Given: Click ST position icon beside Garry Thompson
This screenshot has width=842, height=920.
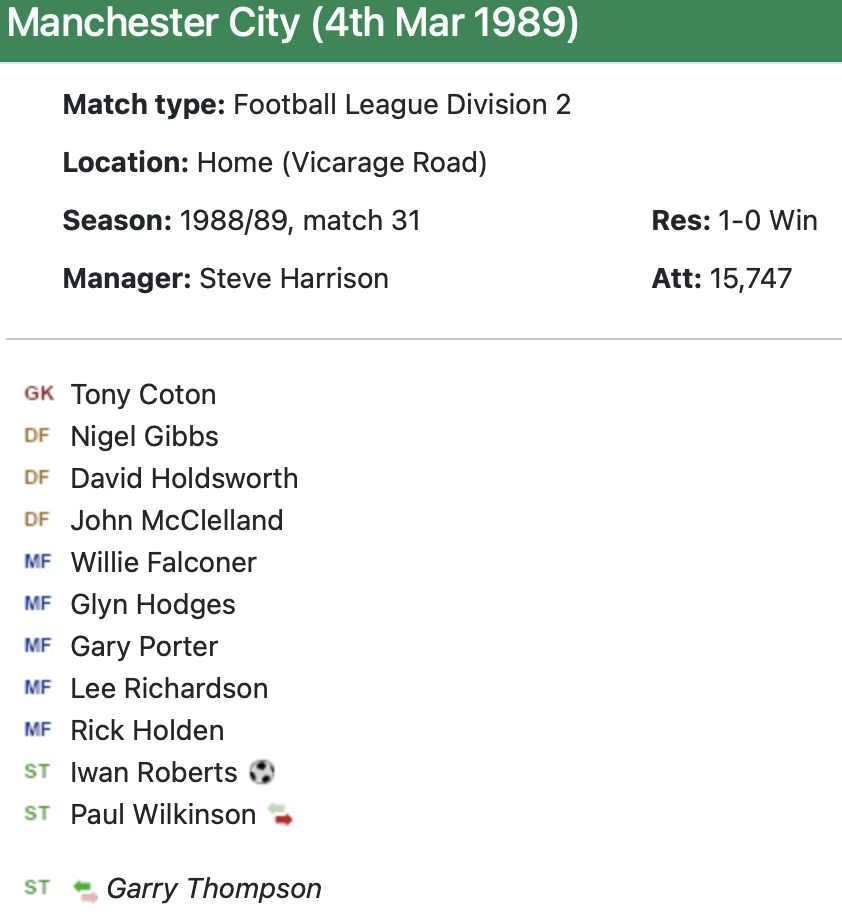Looking at the screenshot, I should coord(37,888).
